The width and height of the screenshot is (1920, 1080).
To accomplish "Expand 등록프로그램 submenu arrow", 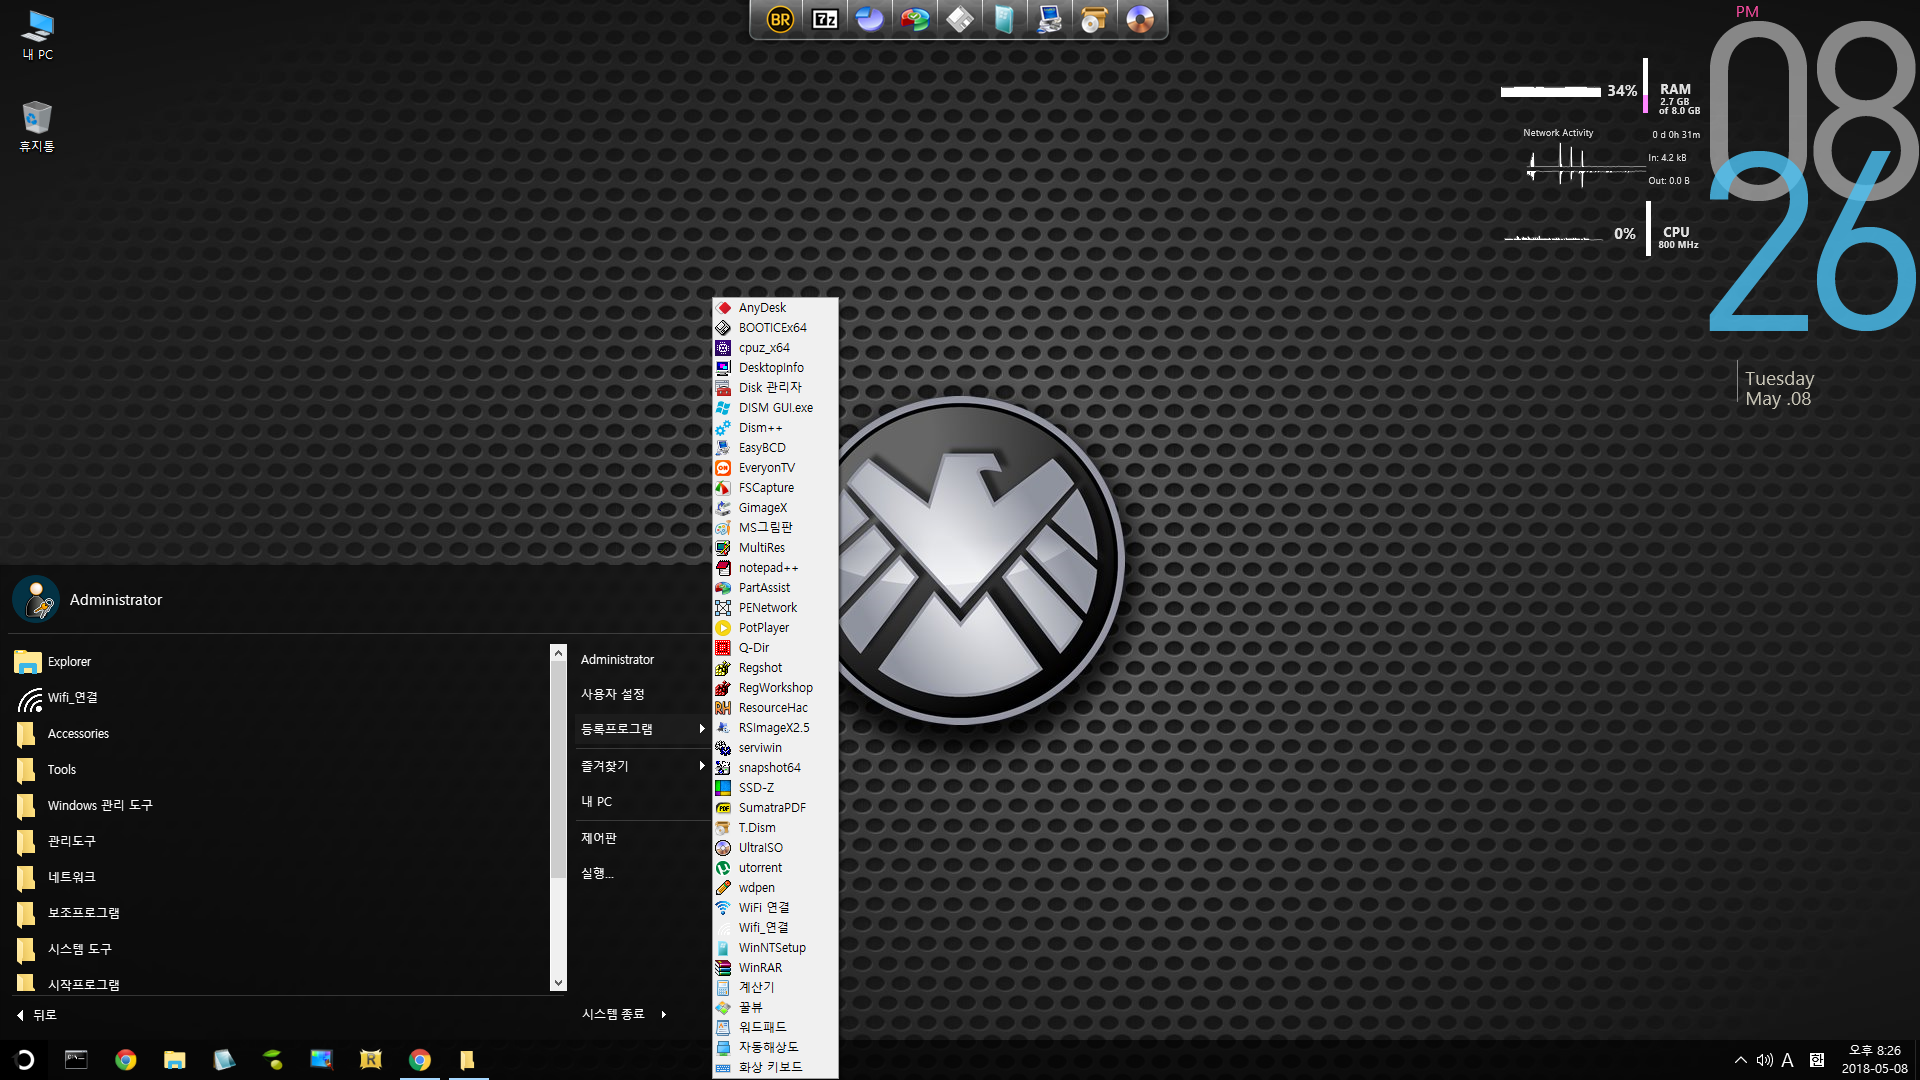I will [702, 729].
